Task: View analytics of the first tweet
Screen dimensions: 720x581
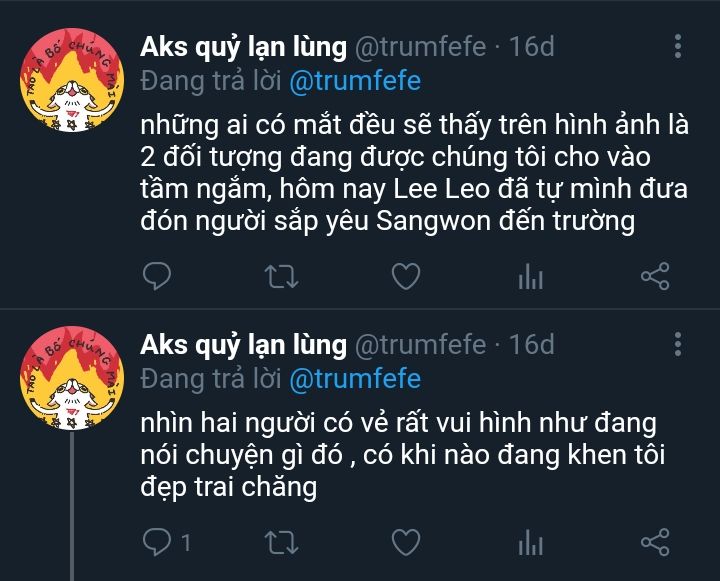Action: (x=530, y=276)
